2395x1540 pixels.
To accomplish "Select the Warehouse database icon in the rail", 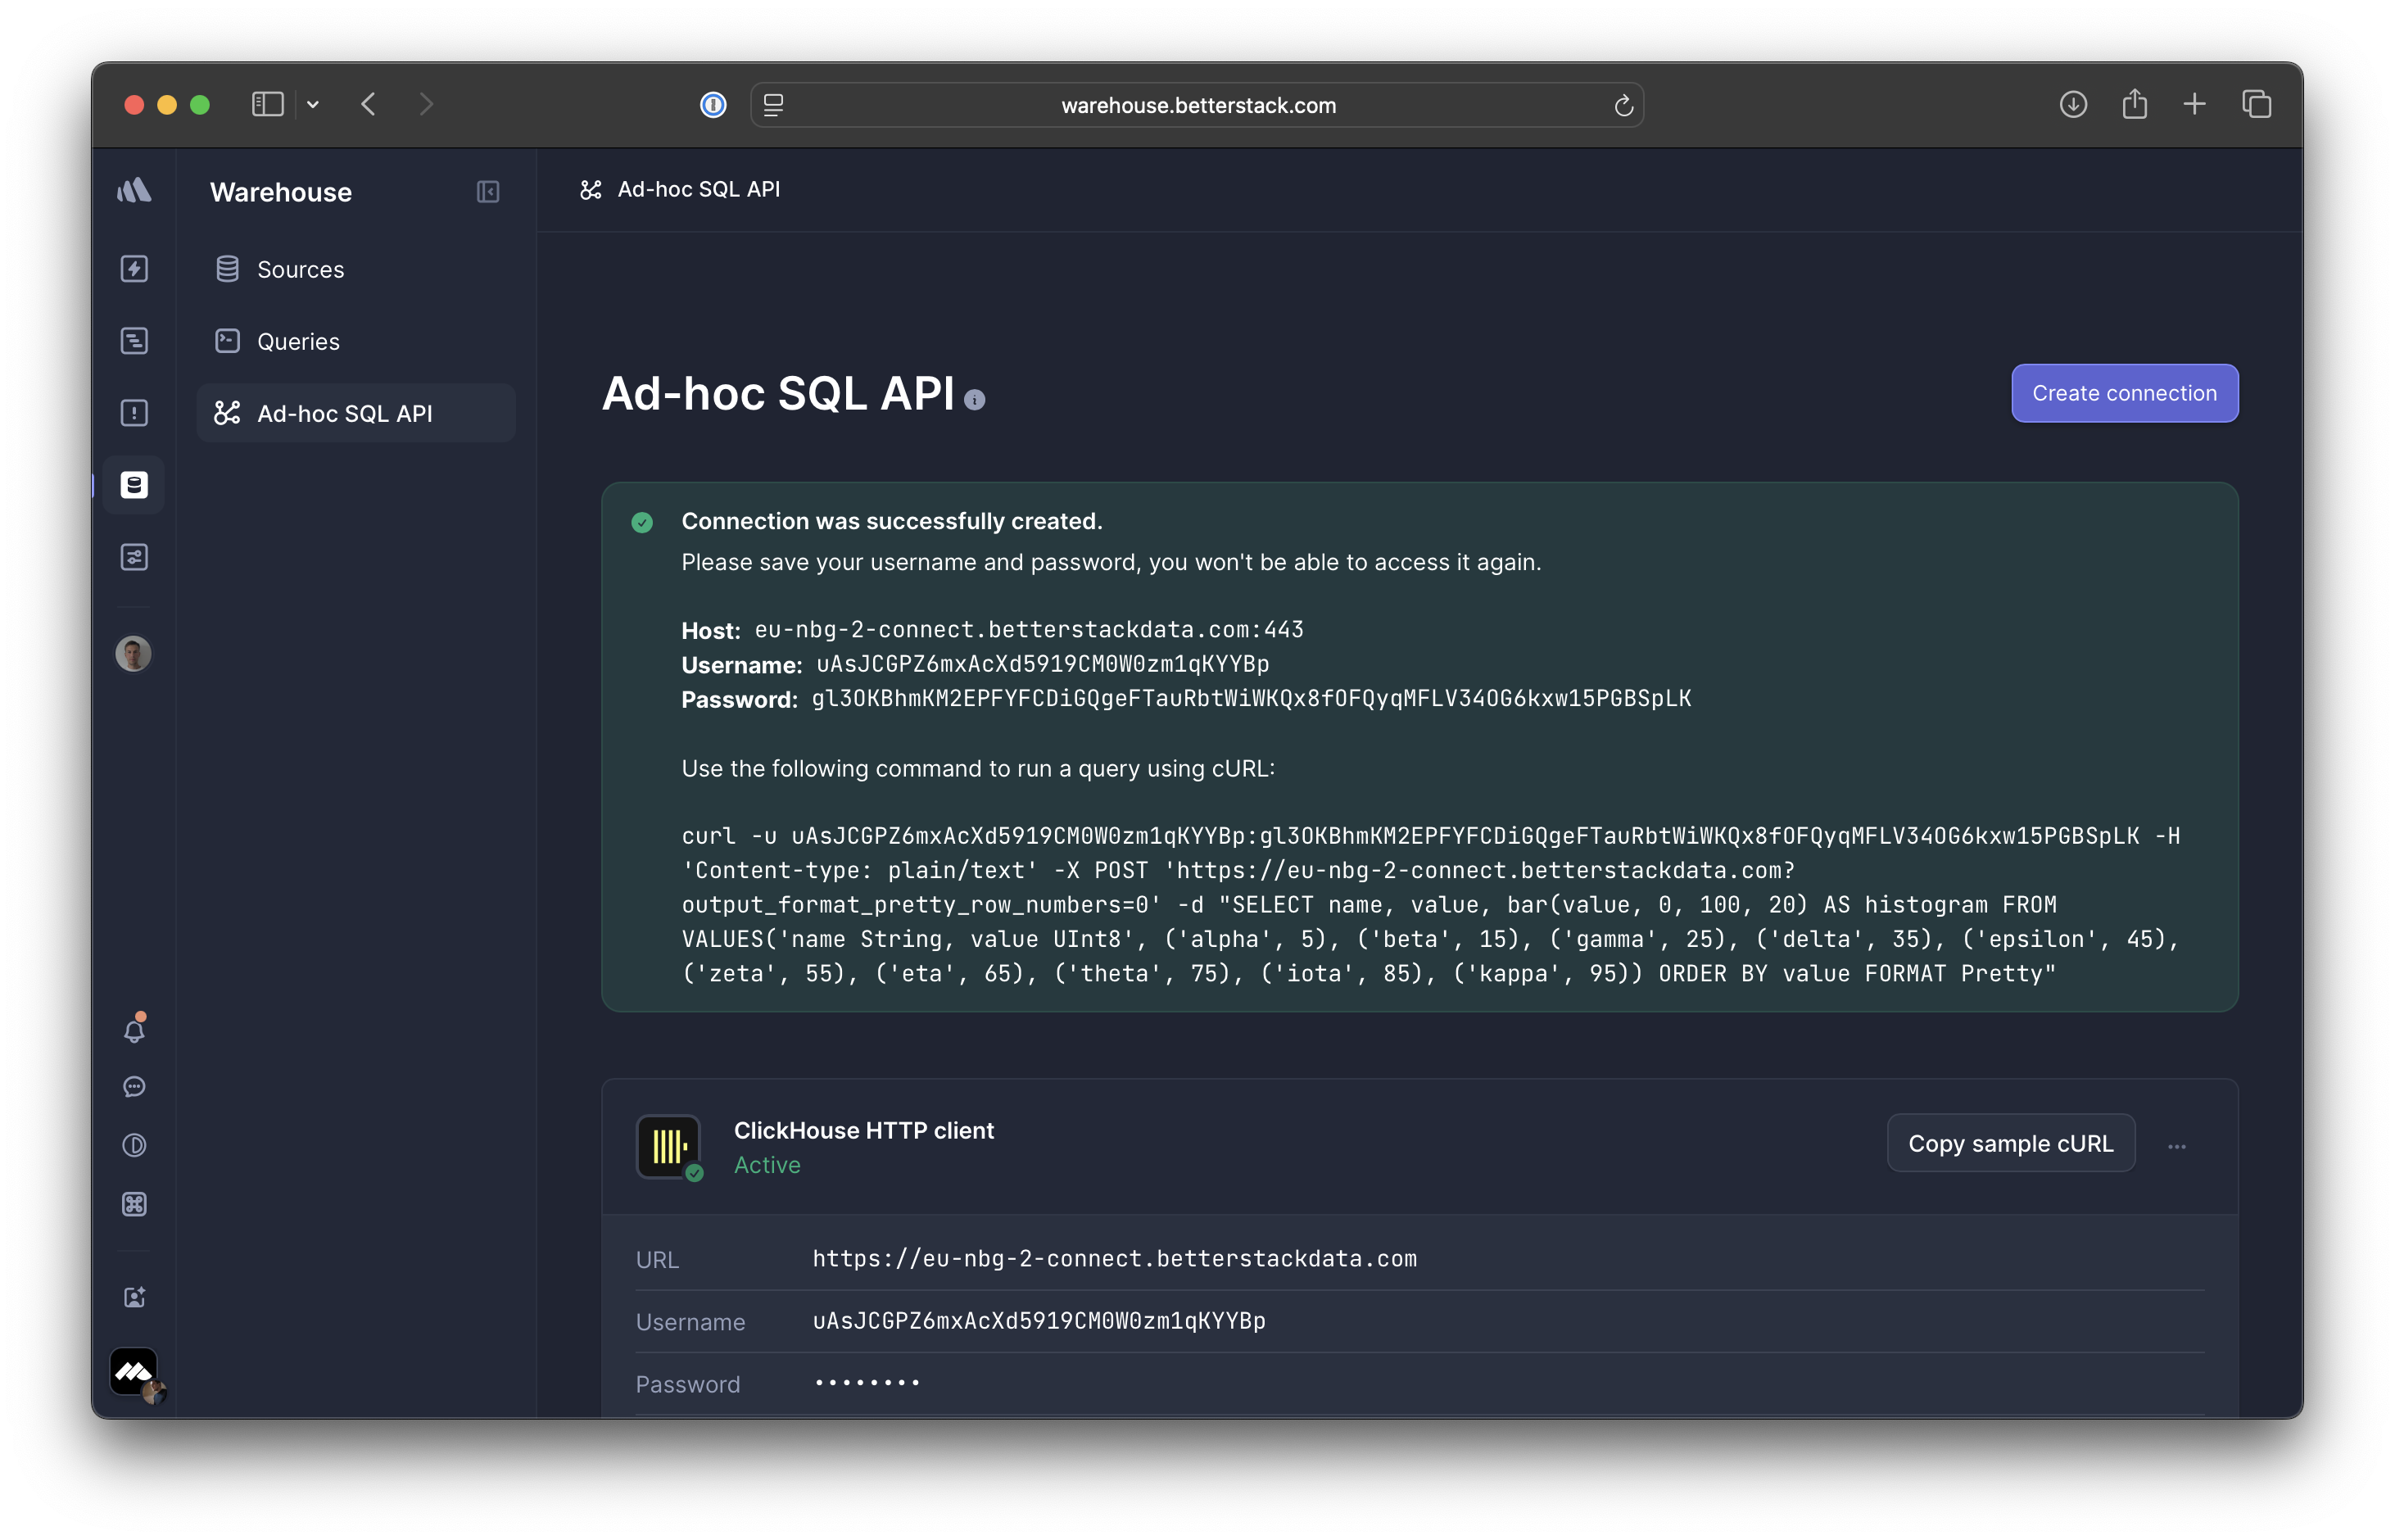I will (x=134, y=485).
